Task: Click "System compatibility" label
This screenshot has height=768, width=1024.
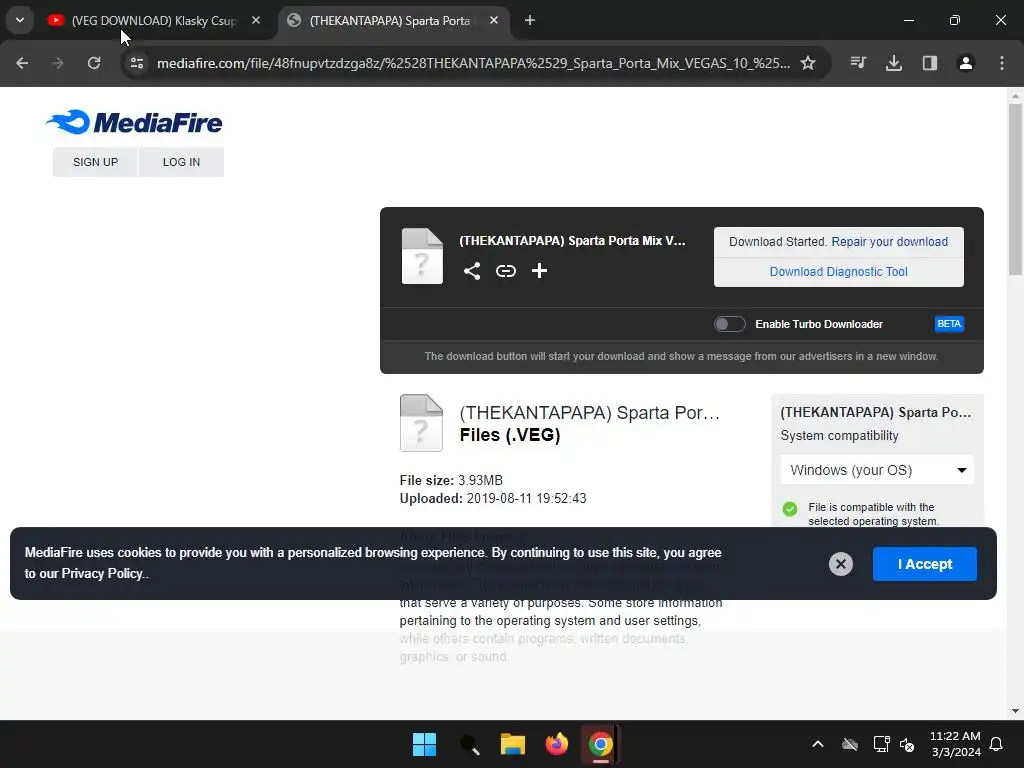Action: 839,436
